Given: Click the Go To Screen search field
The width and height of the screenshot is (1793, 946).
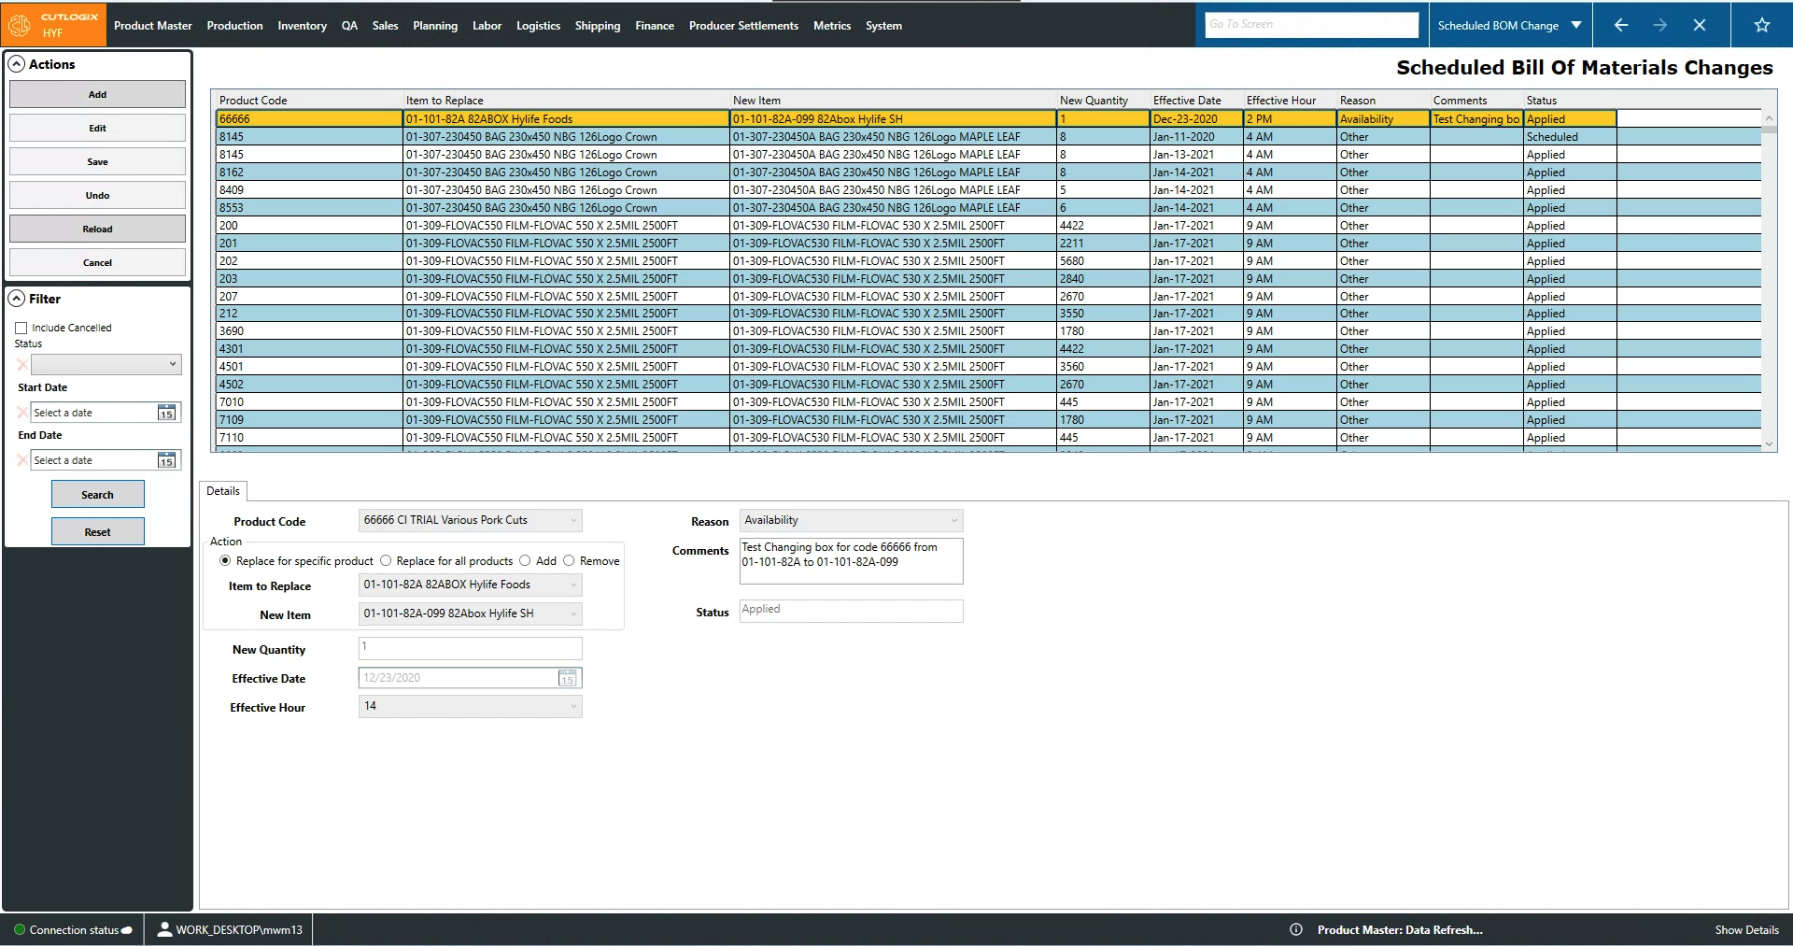Looking at the screenshot, I should click(1310, 25).
